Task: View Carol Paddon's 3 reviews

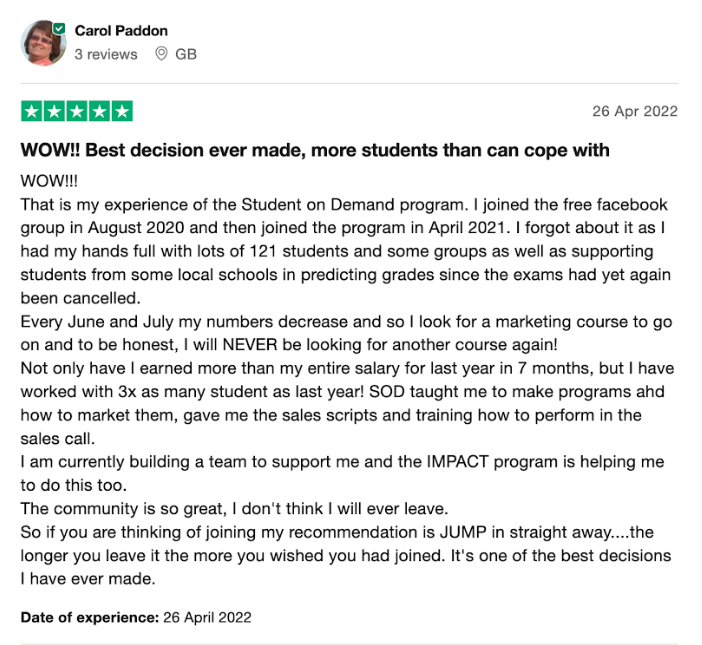Action: pos(105,54)
